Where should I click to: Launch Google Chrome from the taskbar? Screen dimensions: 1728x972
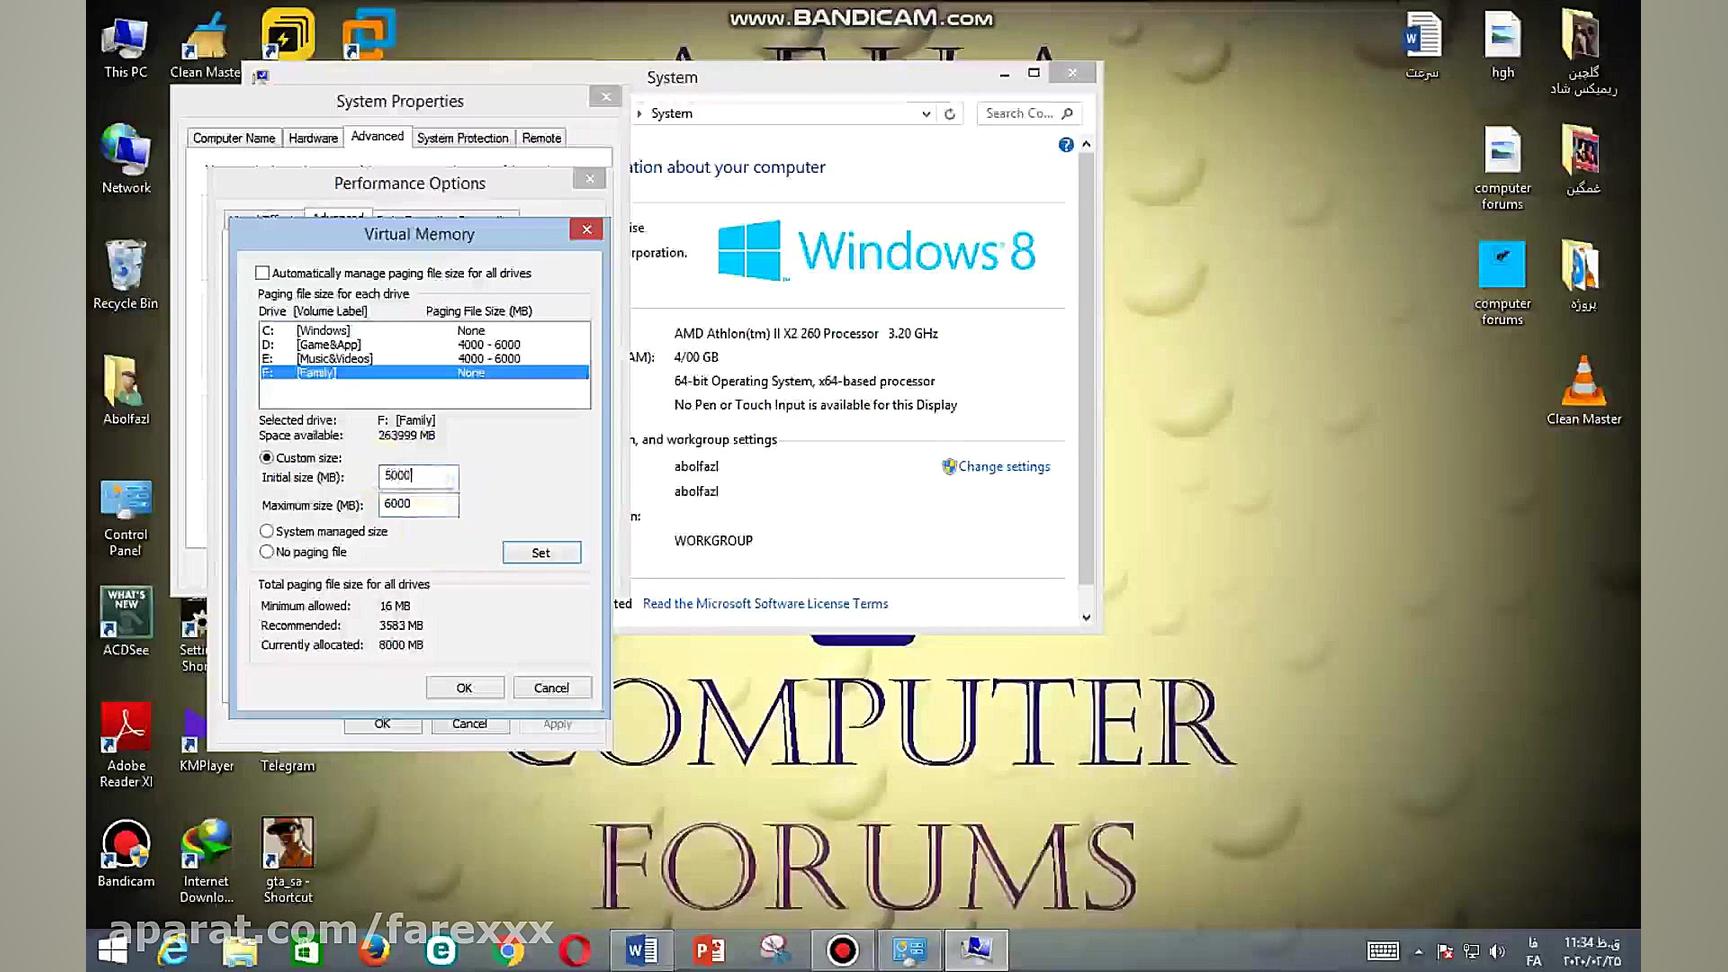[x=508, y=950]
